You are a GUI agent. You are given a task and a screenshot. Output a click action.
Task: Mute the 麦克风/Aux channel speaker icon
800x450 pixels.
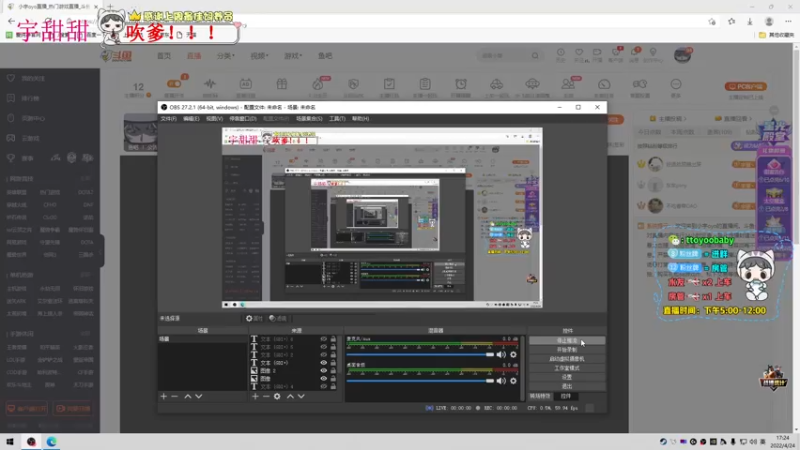(x=501, y=355)
